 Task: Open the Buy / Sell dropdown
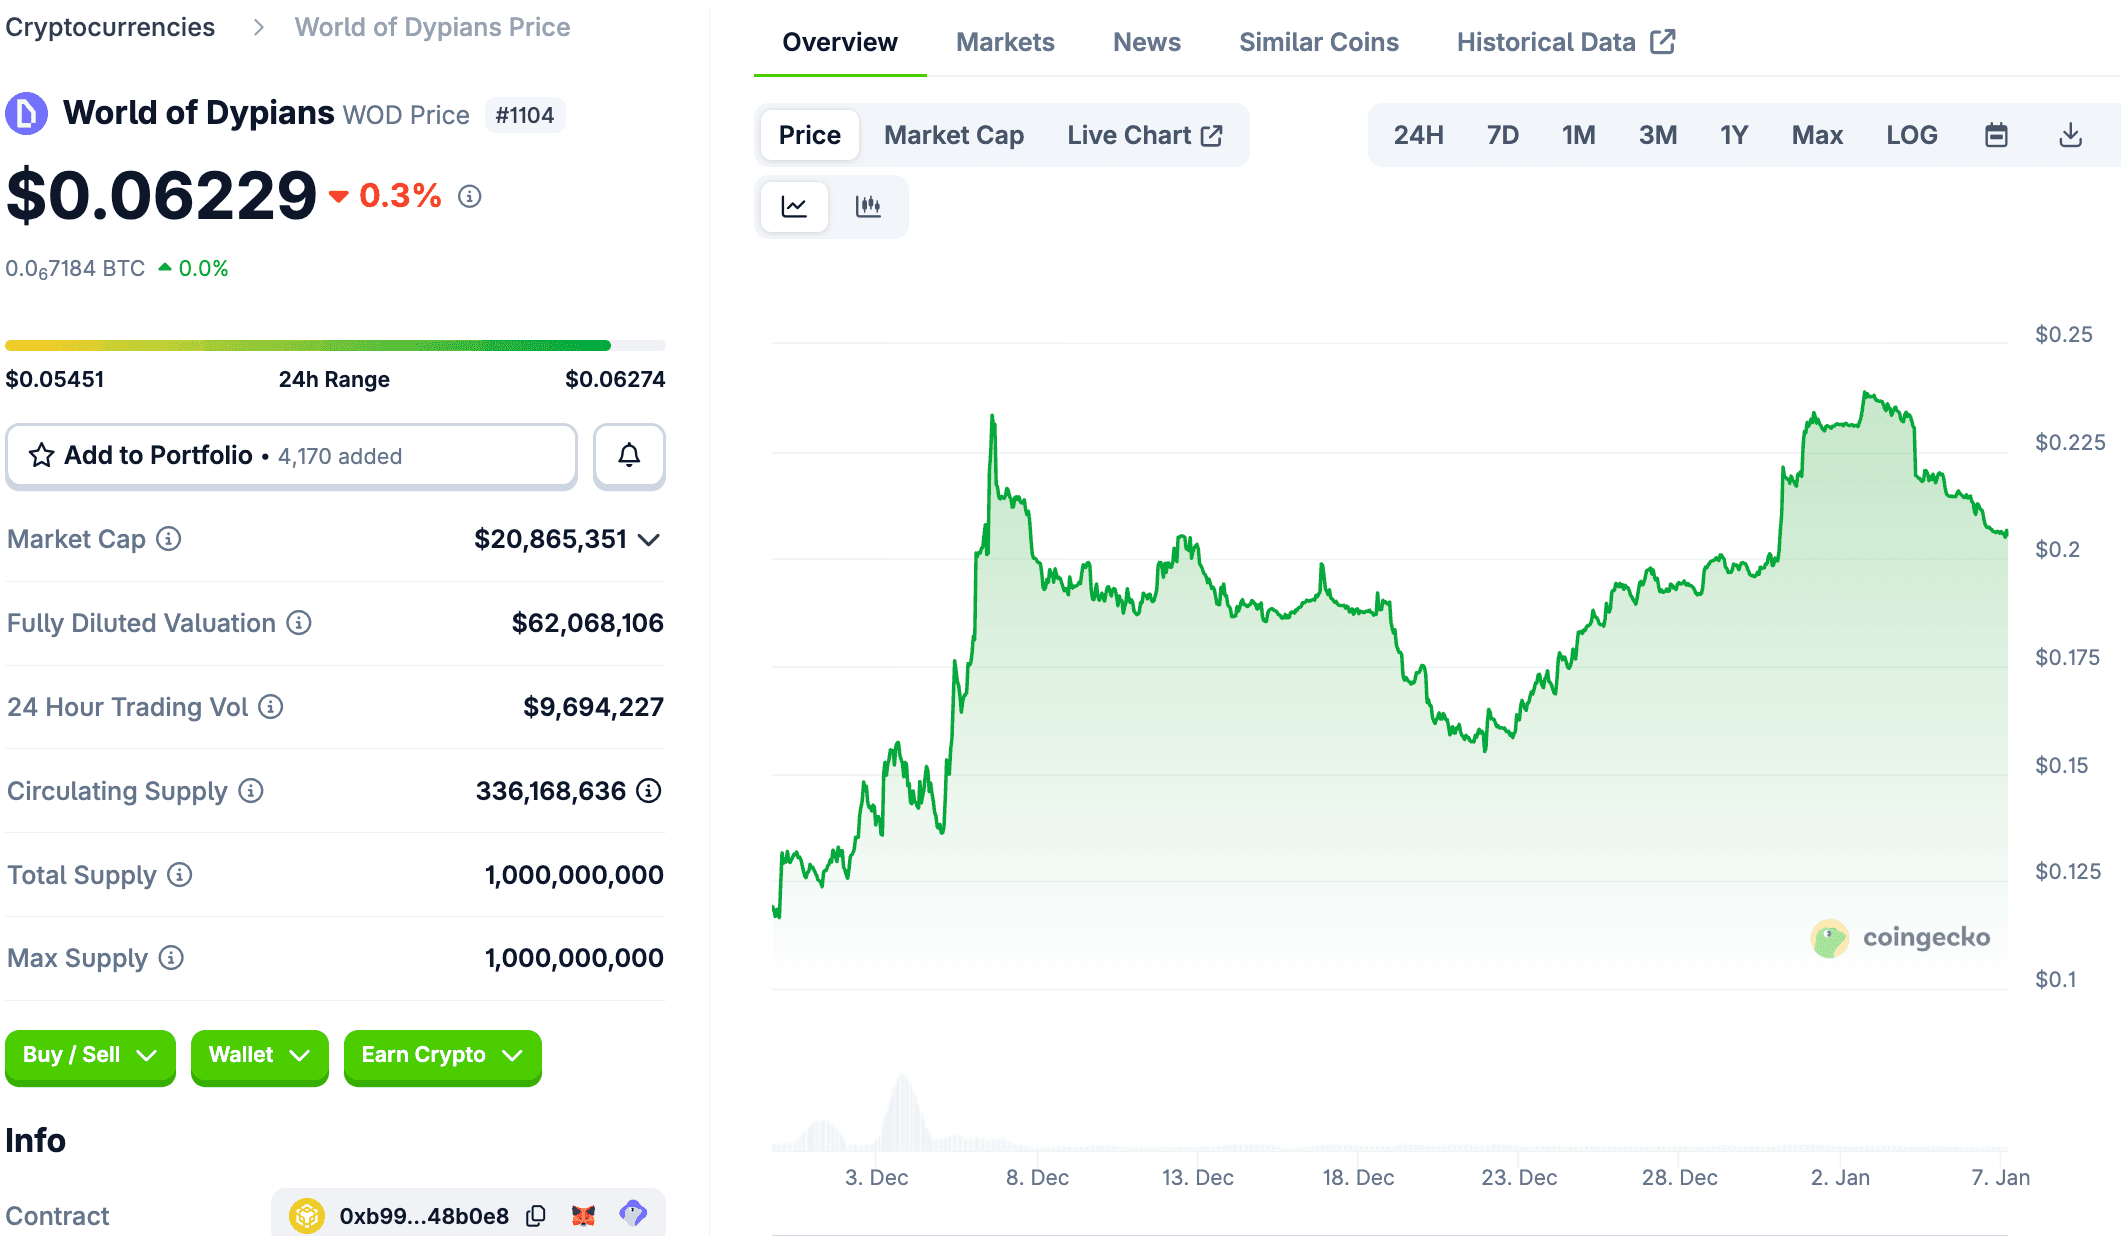[90, 1055]
